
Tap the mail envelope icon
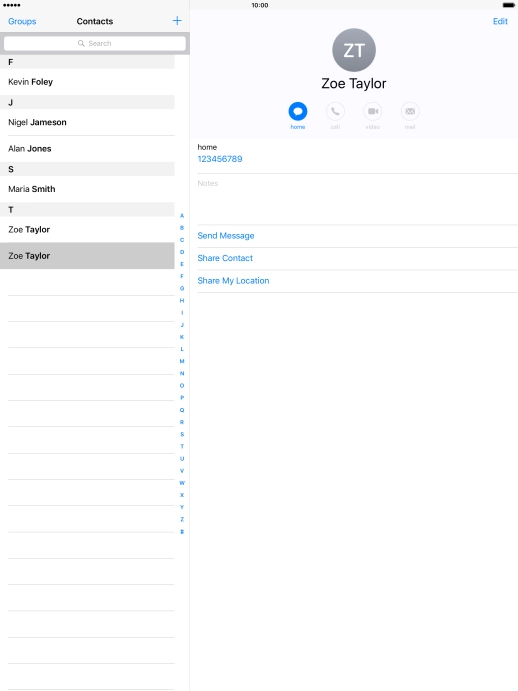click(410, 111)
